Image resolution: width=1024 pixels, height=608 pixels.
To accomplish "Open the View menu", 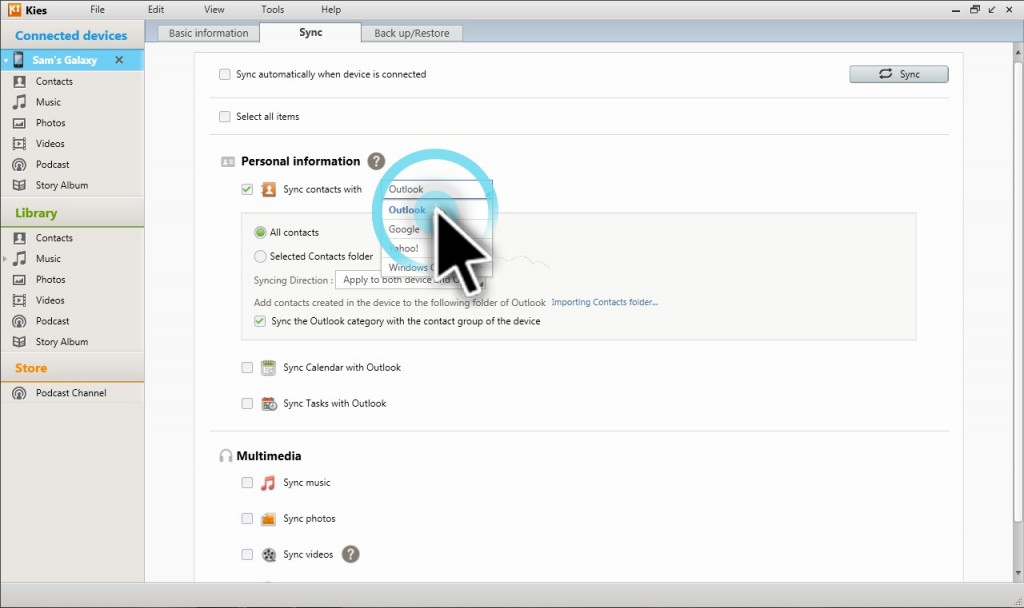I will coord(214,10).
